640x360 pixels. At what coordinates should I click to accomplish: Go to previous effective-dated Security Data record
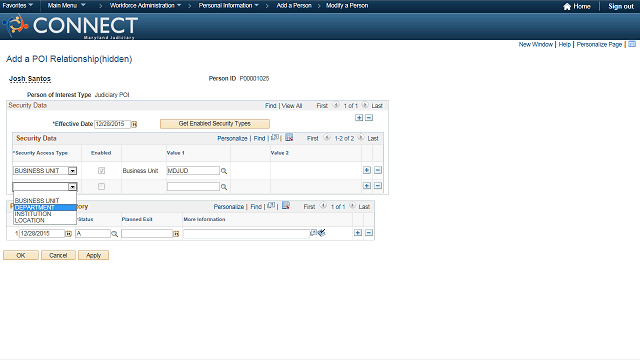click(x=336, y=105)
